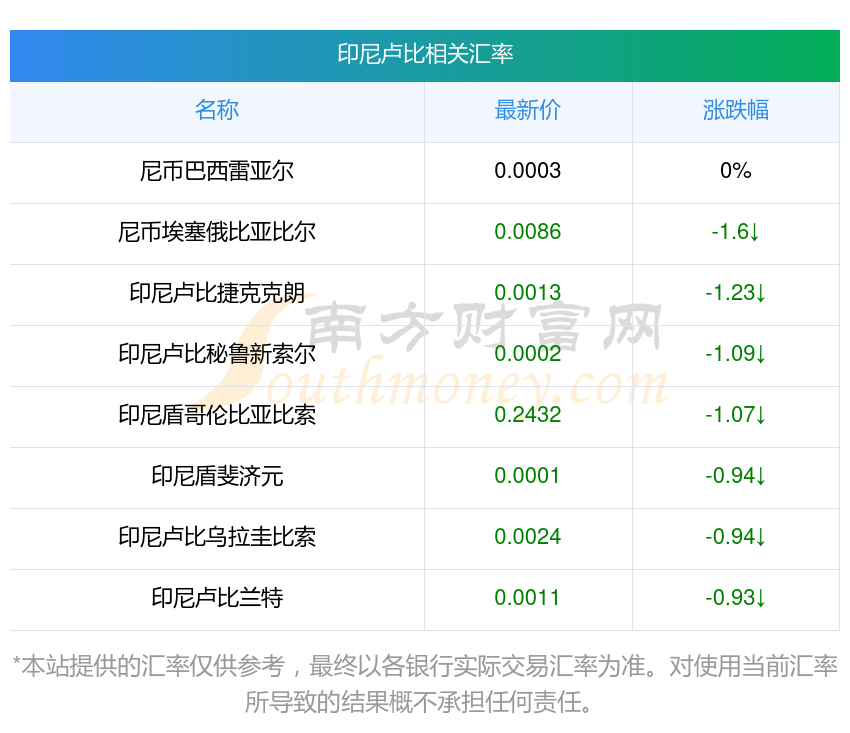Open the 尼币埃塞俄比亚比尔 row name
Viewport: 850px width, 733px height.
[217, 232]
